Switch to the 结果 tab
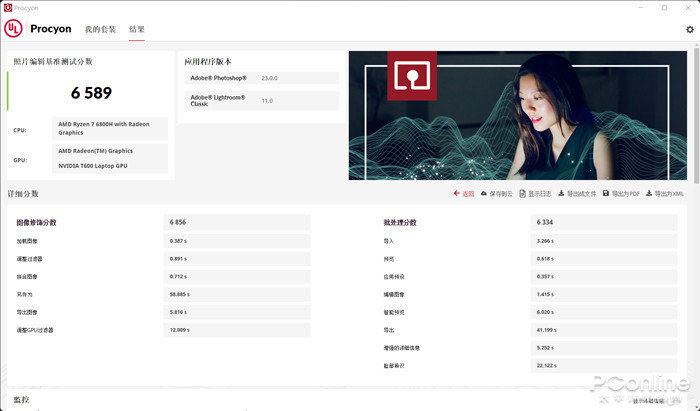Screen dimensions: 700x411 click(x=137, y=29)
